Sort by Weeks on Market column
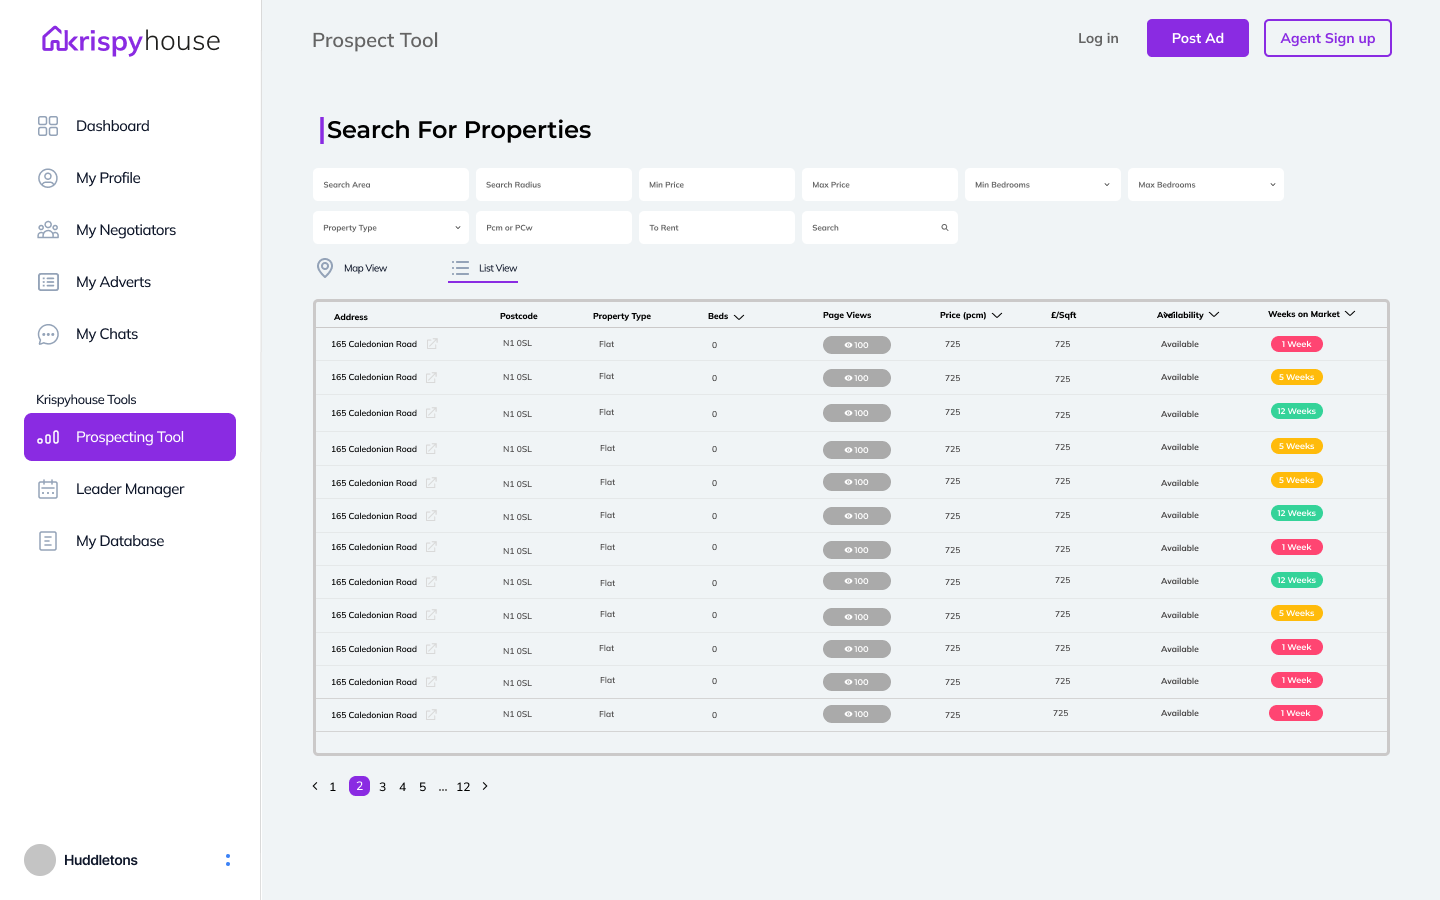The height and width of the screenshot is (900, 1440). [x=1311, y=314]
